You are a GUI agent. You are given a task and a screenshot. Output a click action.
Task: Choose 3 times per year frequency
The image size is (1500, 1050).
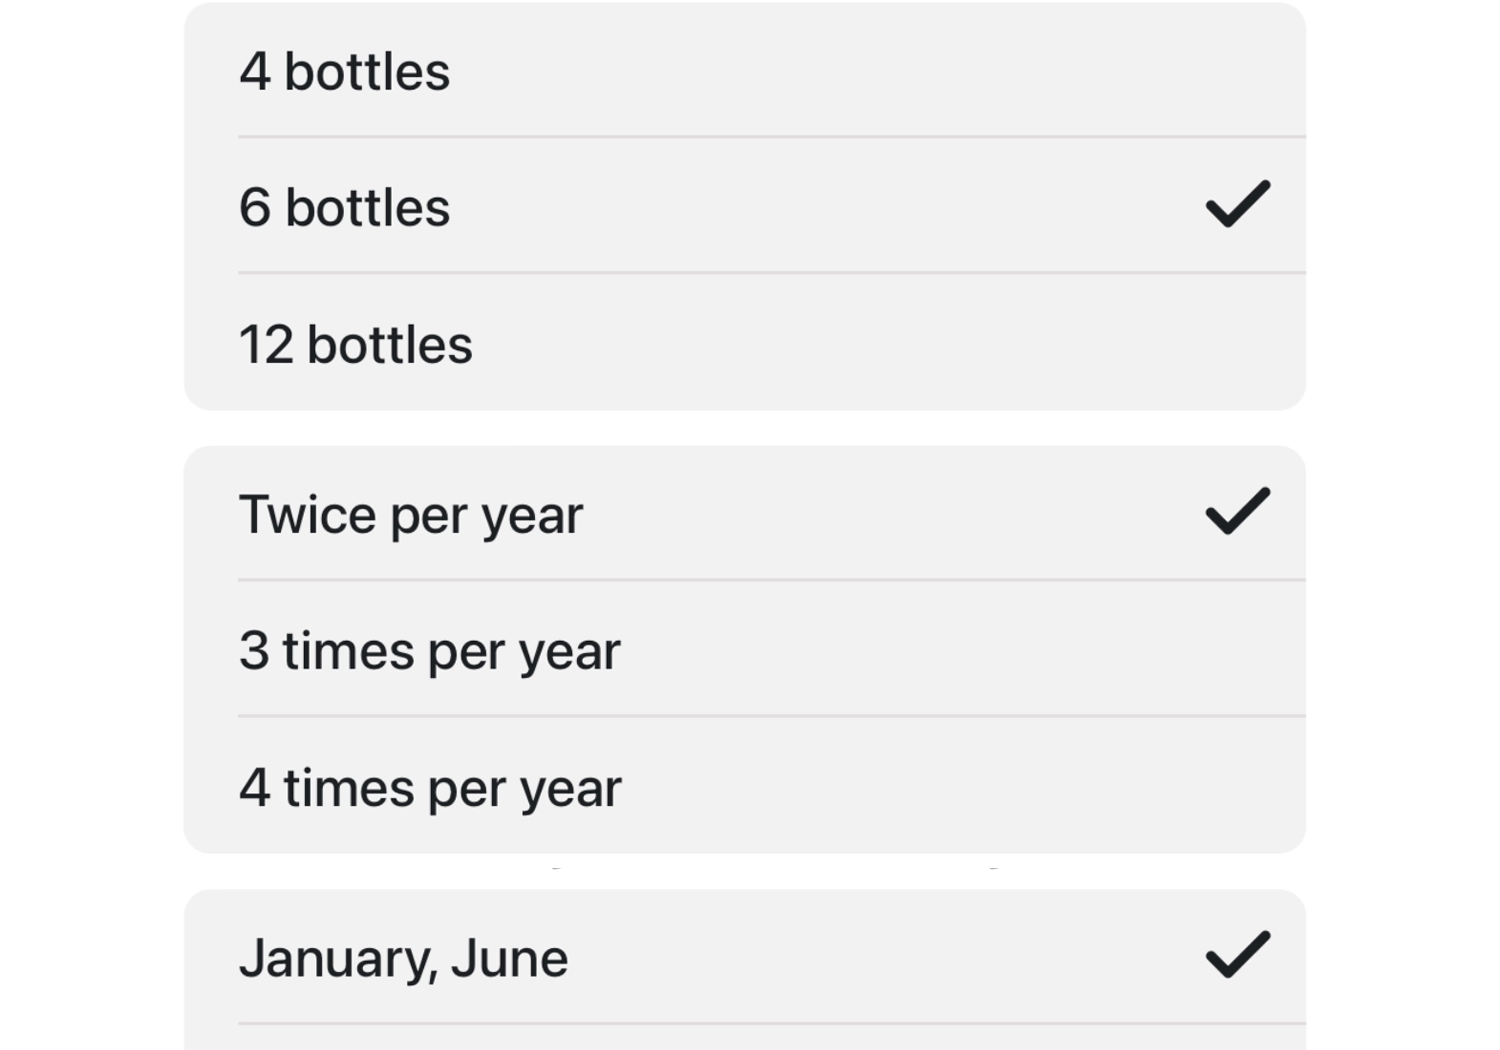[x=745, y=649]
